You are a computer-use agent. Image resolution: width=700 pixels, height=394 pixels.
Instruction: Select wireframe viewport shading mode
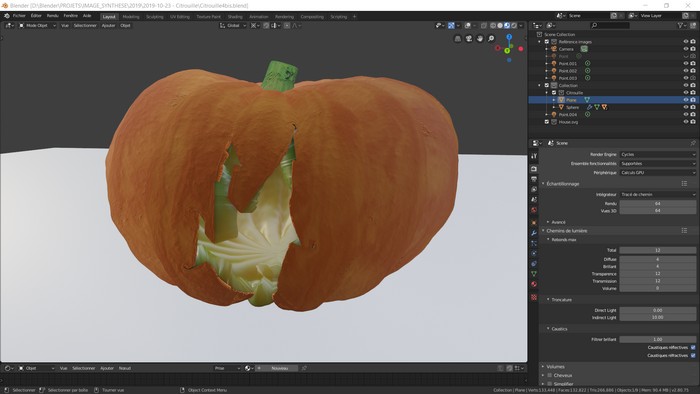pos(493,25)
